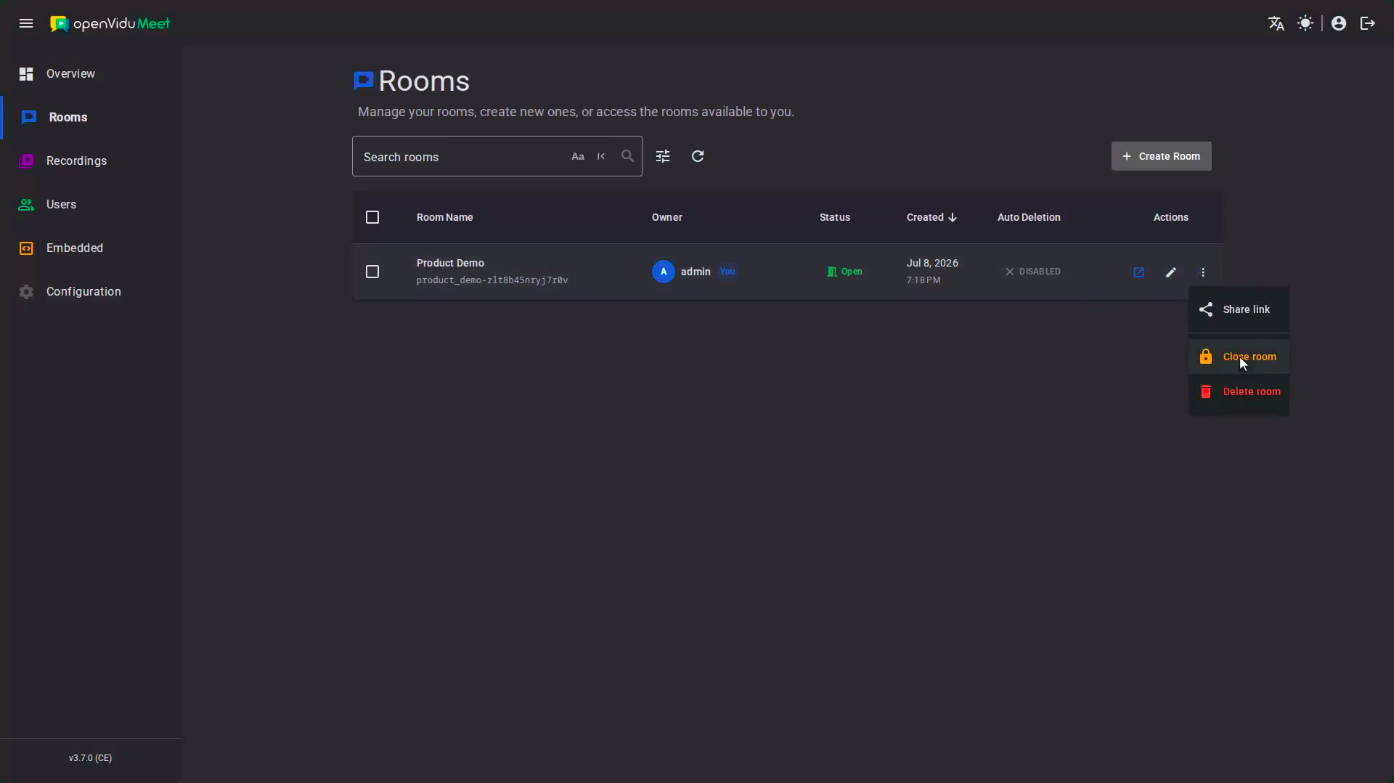Click the Status column header
The height and width of the screenshot is (783, 1394).
tap(835, 217)
